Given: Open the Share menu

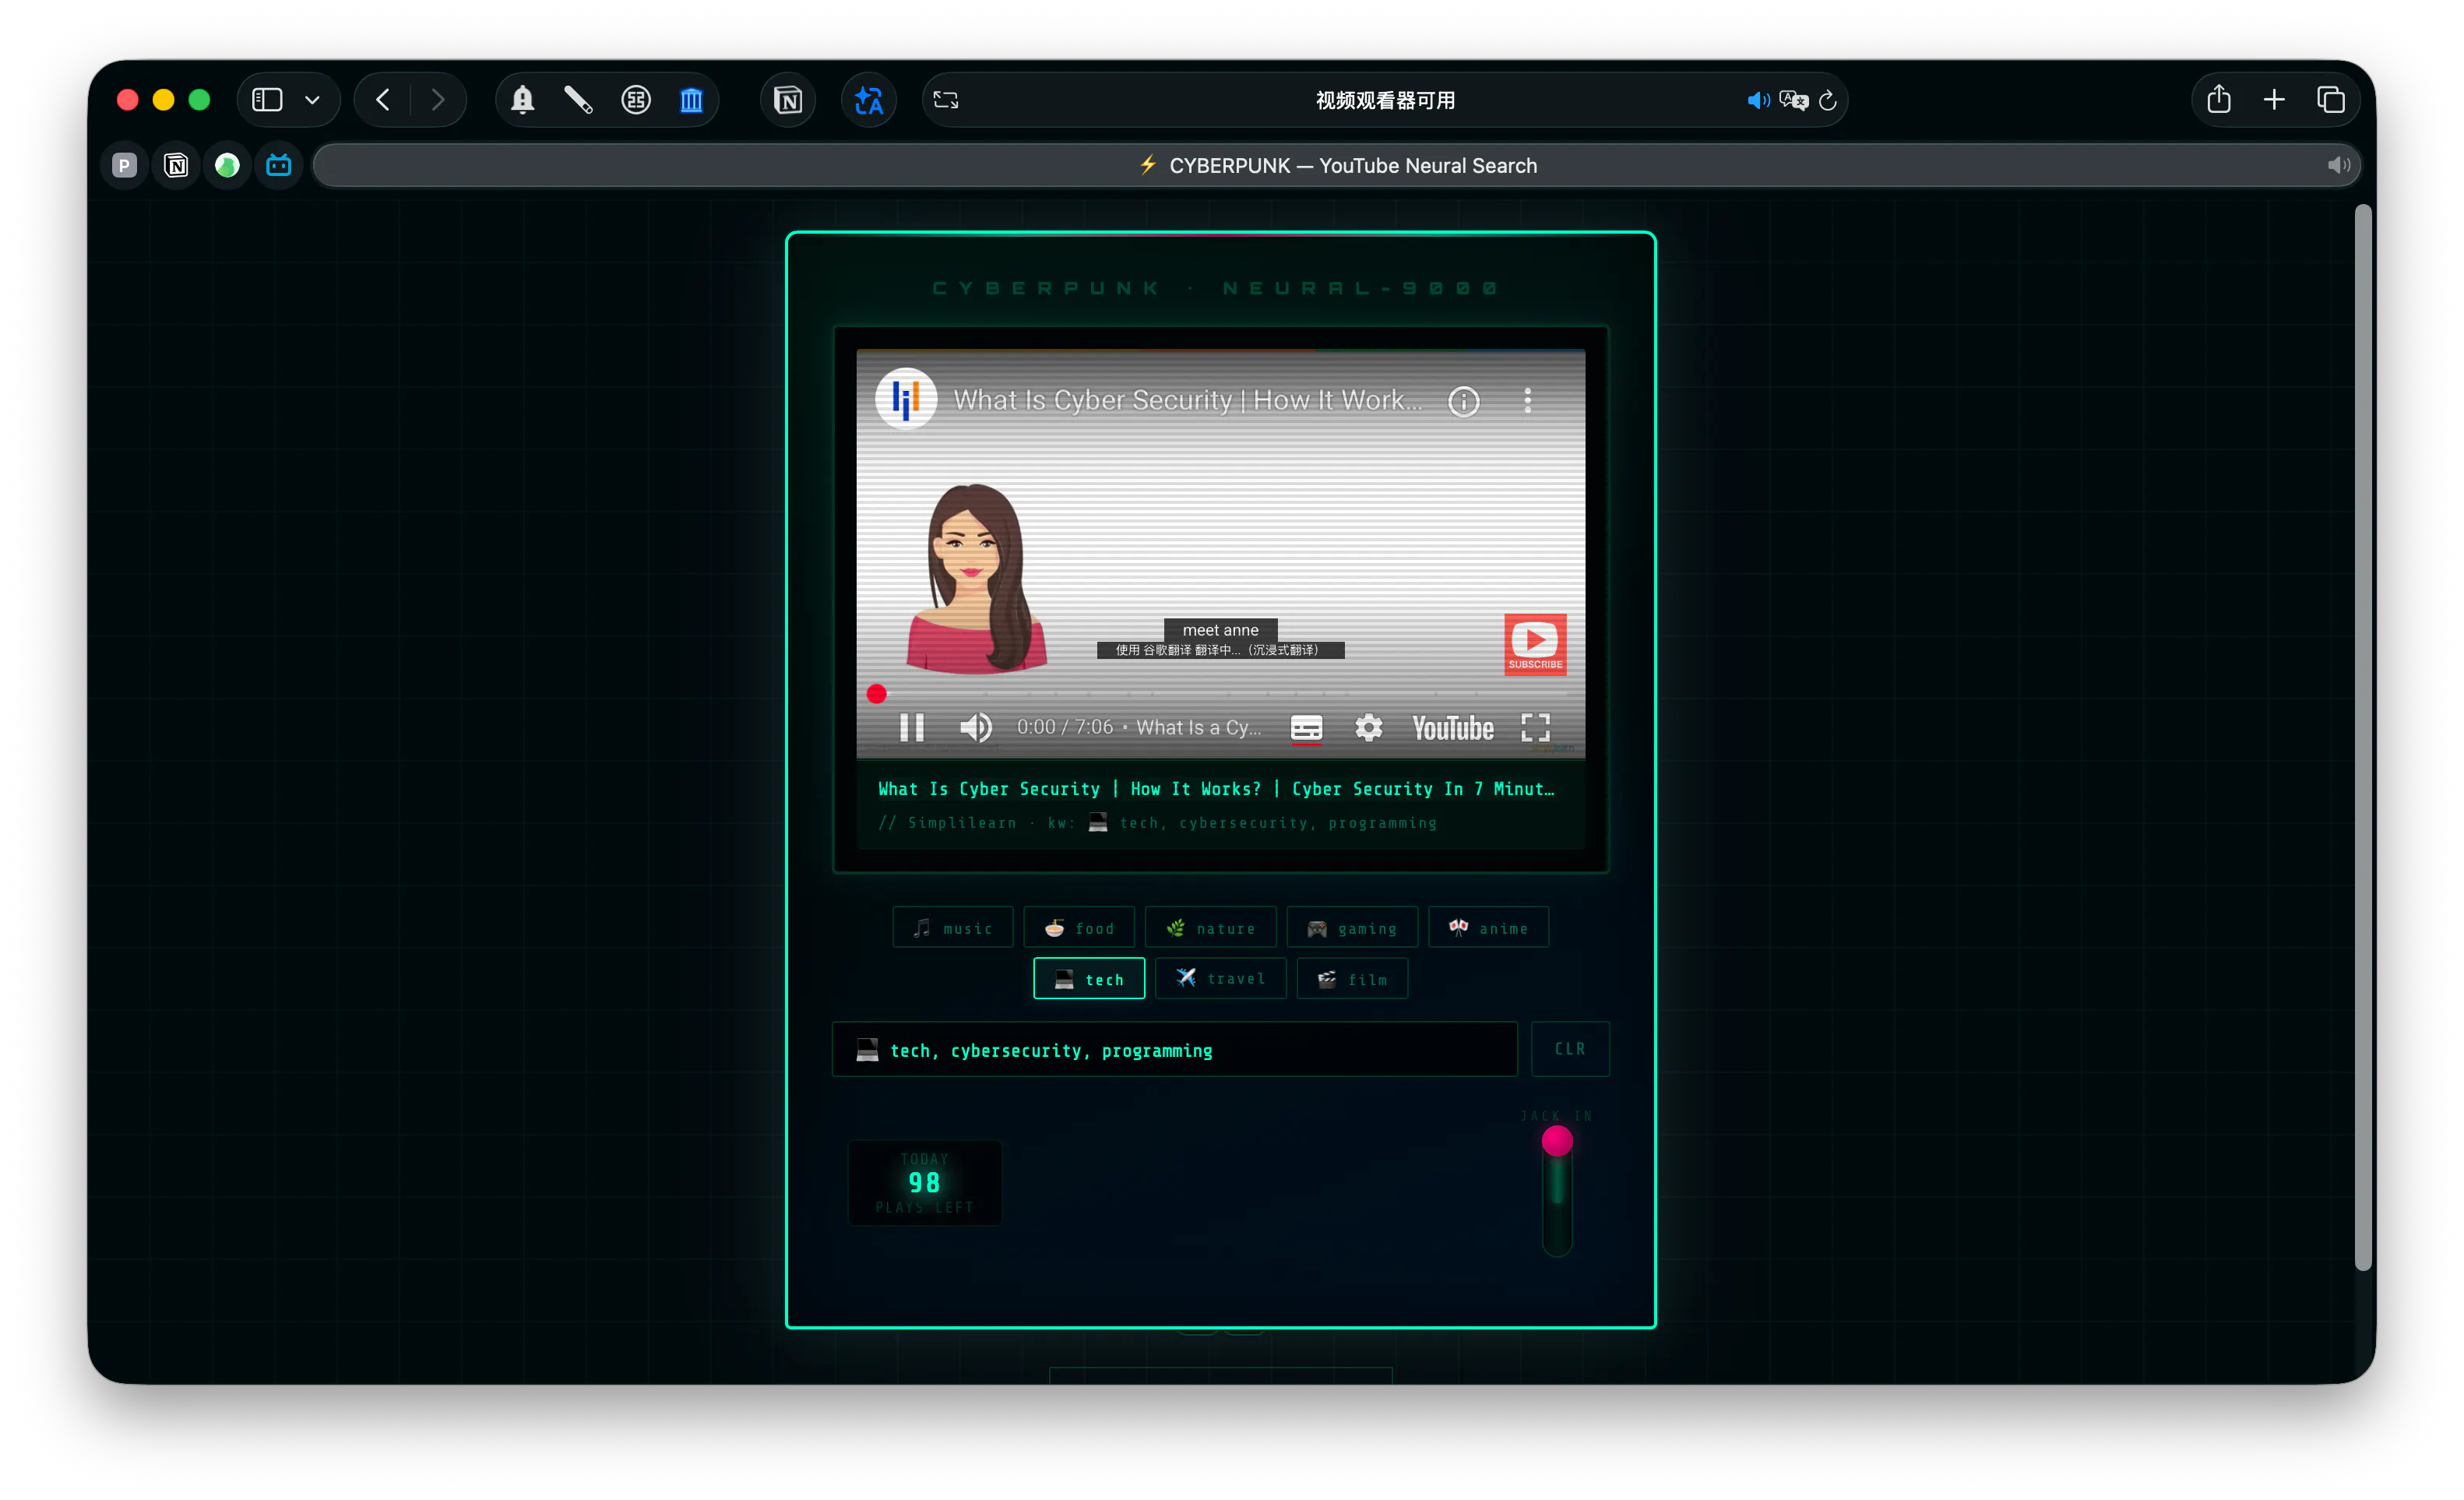Looking at the screenshot, I should (2219, 99).
